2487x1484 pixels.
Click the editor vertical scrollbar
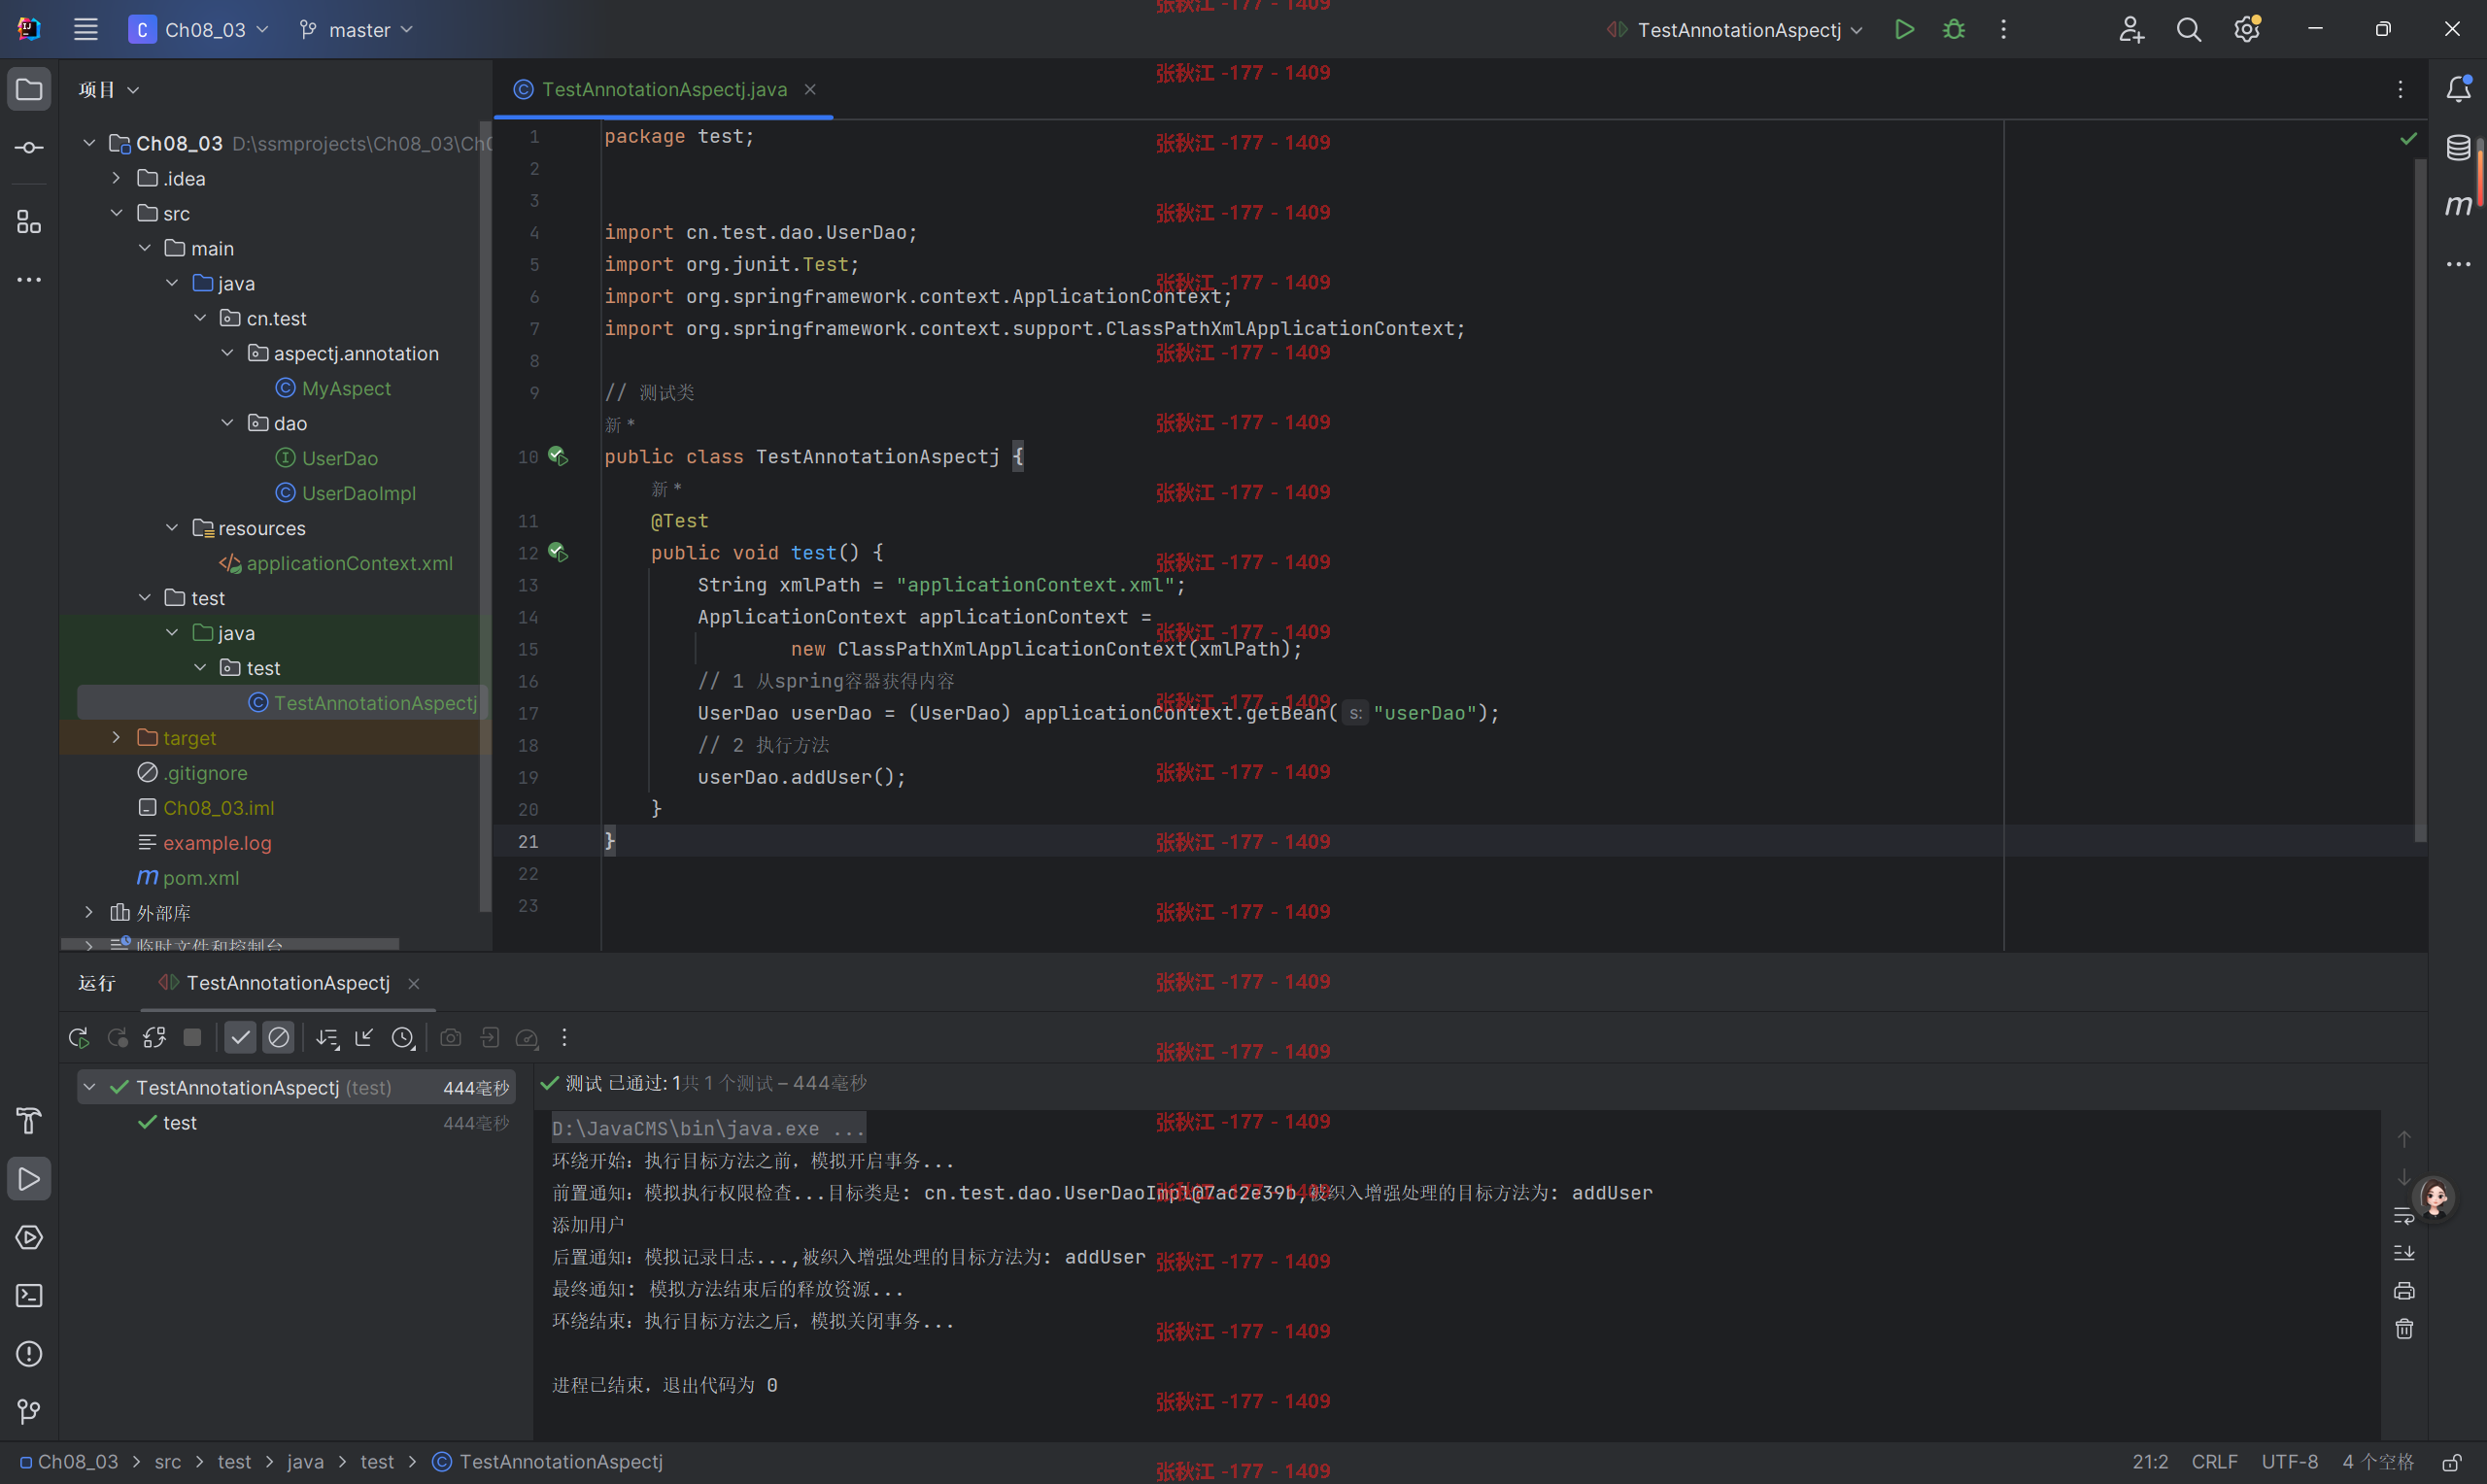2420,500
